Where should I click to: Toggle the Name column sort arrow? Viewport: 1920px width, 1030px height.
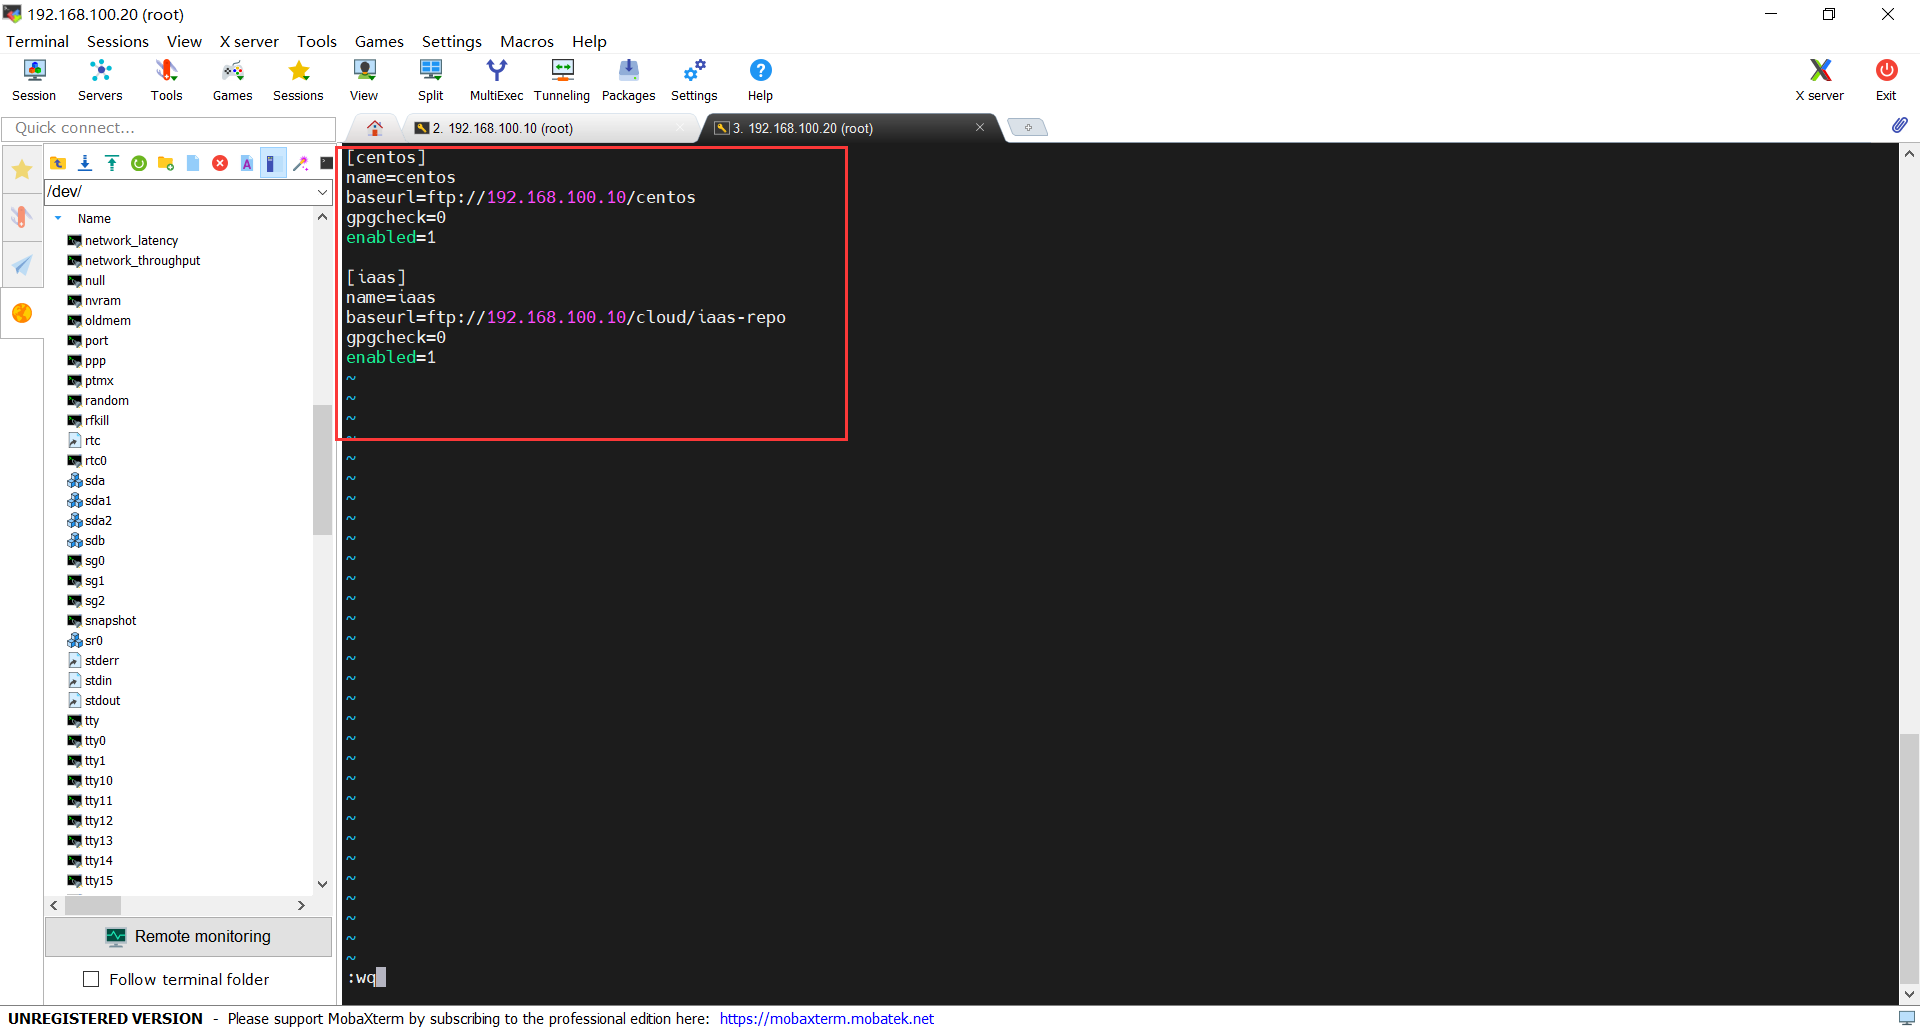pyautogui.click(x=58, y=218)
